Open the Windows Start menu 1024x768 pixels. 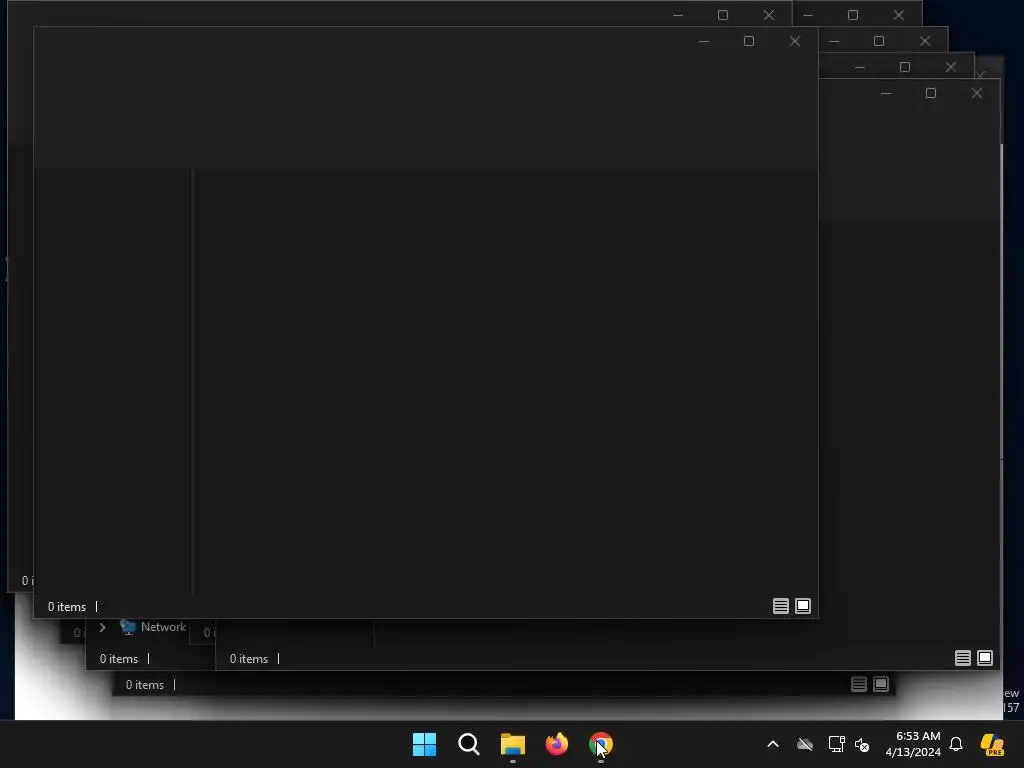coord(424,744)
